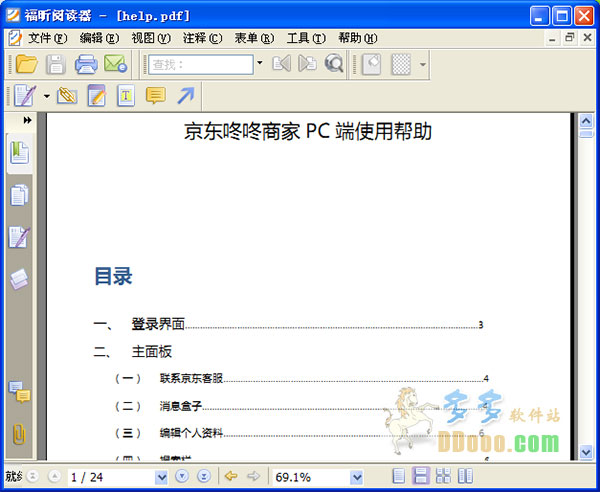This screenshot has height=492, width=600.
Task: Restore the inner document window
Action: coord(569,38)
